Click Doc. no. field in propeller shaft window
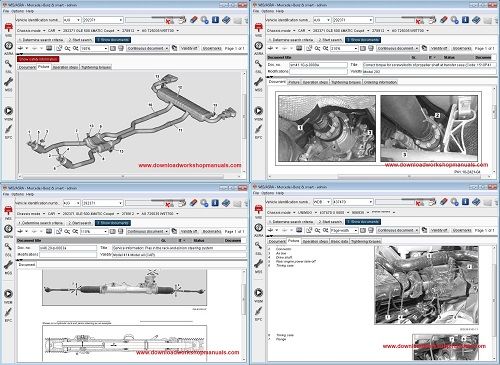The height and width of the screenshot is (365, 500). pyautogui.click(x=318, y=65)
